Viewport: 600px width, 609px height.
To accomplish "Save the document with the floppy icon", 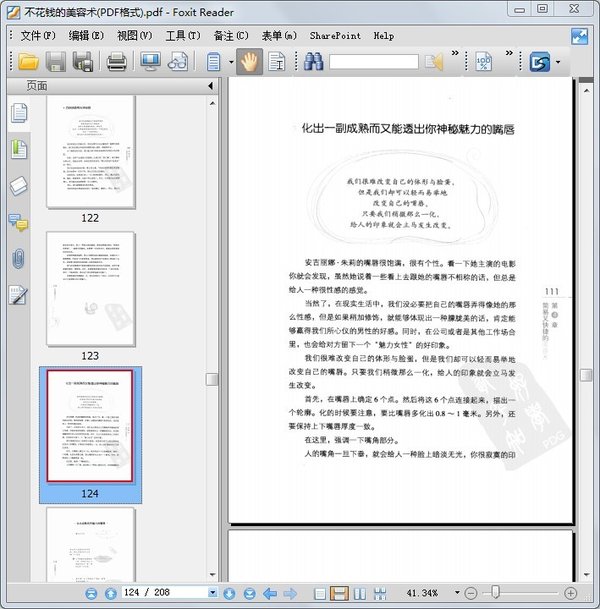I will 56,61.
